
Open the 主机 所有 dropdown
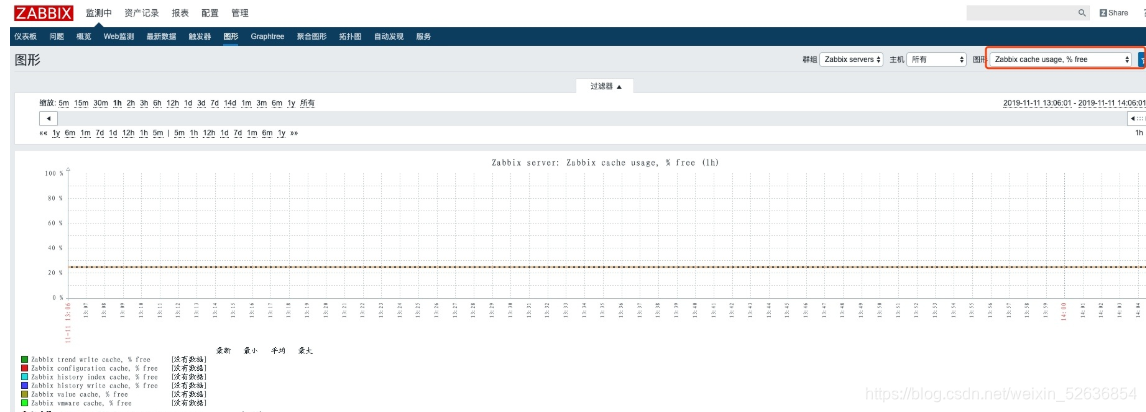[x=937, y=59]
